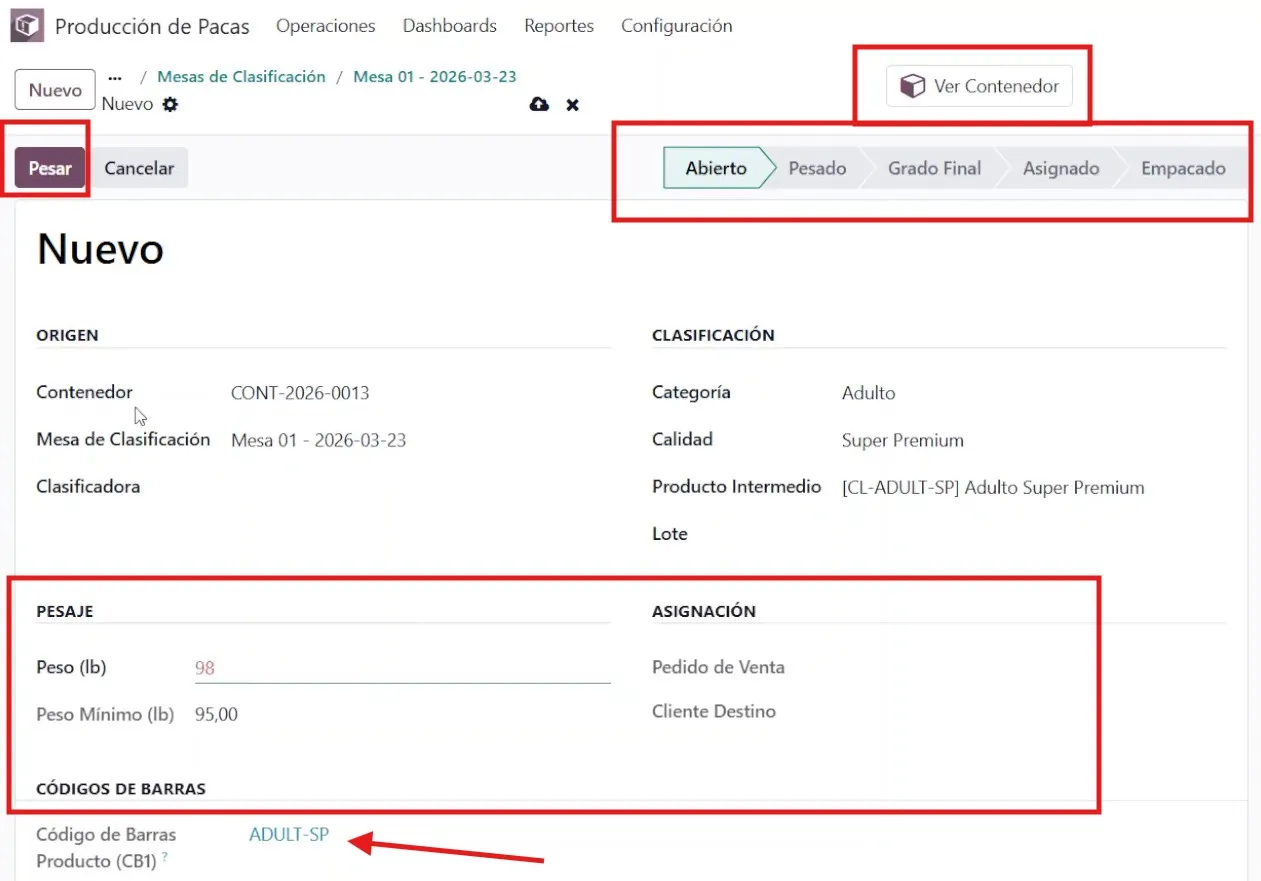Image resolution: width=1261 pixels, height=881 pixels.
Task: Click the [CL-ADULT-SP] Adulto Super Premium value
Action: pyautogui.click(x=993, y=488)
